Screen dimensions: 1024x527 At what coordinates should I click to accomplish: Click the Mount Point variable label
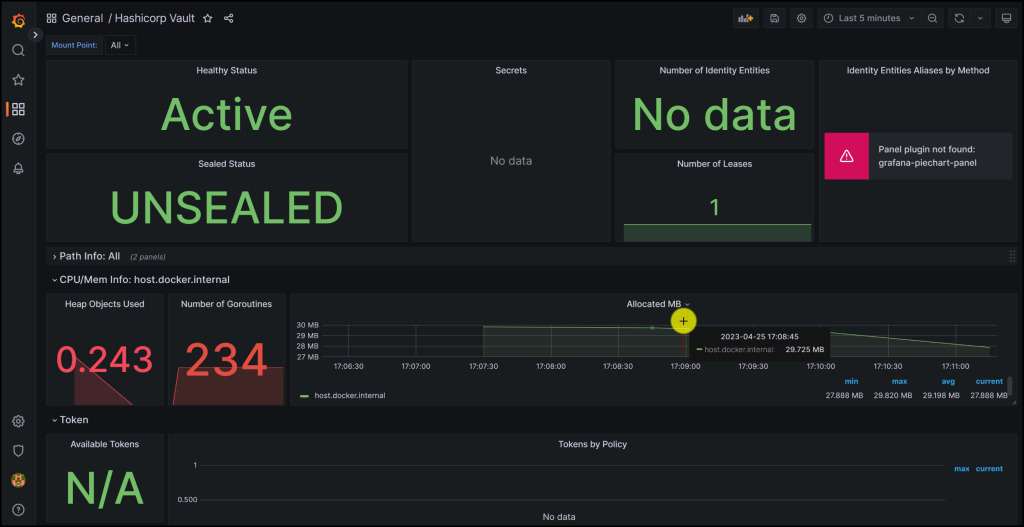(74, 45)
